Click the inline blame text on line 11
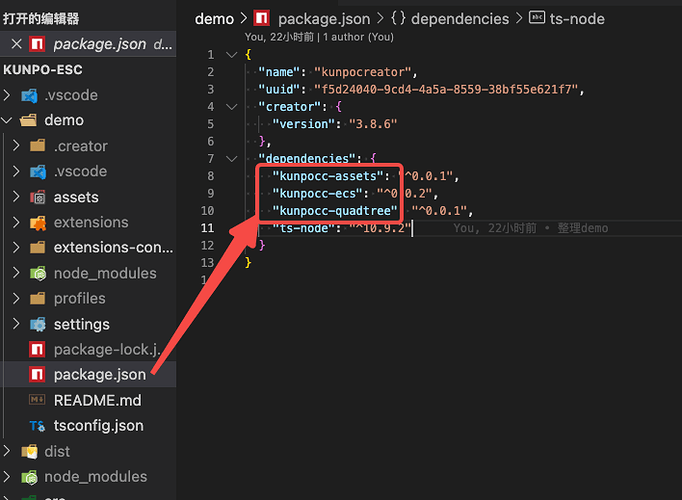 (x=531, y=228)
